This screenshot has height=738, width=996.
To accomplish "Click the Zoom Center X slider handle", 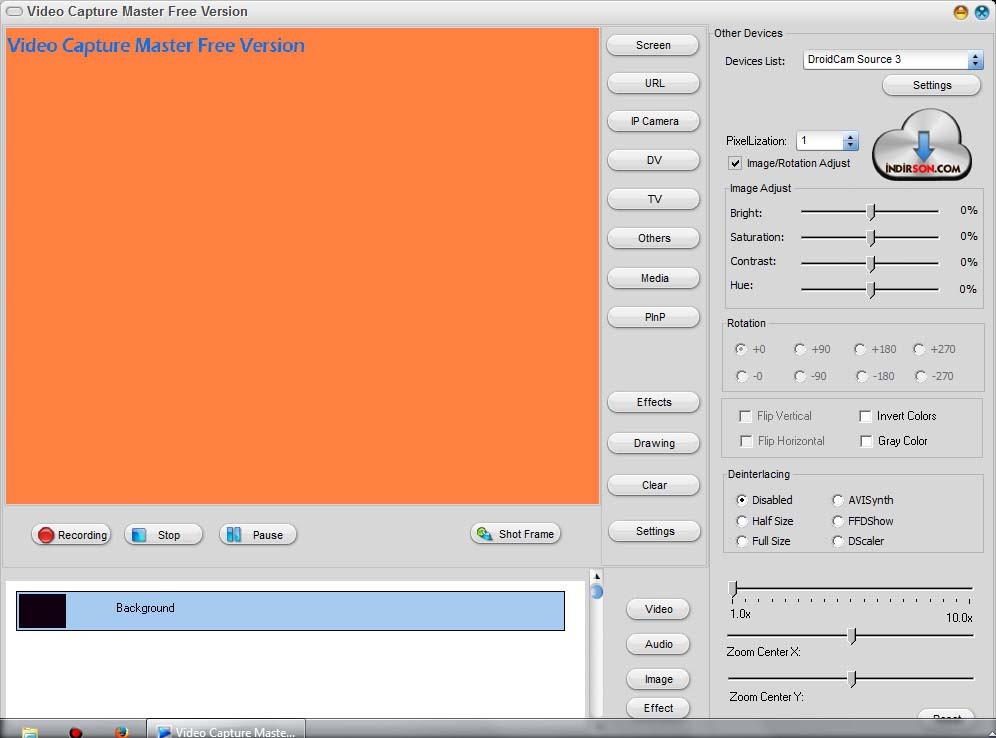I will click(852, 635).
